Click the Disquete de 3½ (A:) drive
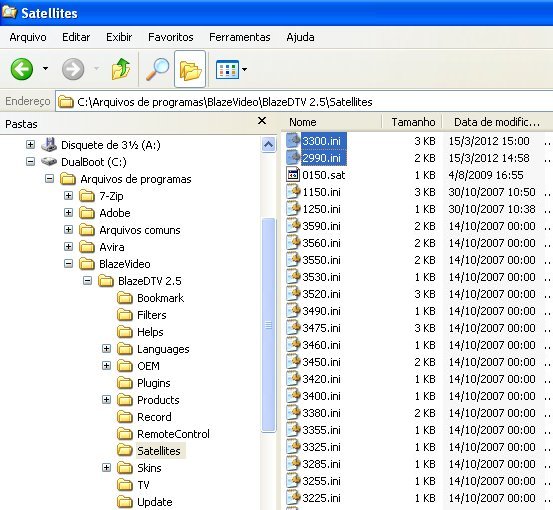Image resolution: width=553 pixels, height=510 pixels. (x=110, y=145)
